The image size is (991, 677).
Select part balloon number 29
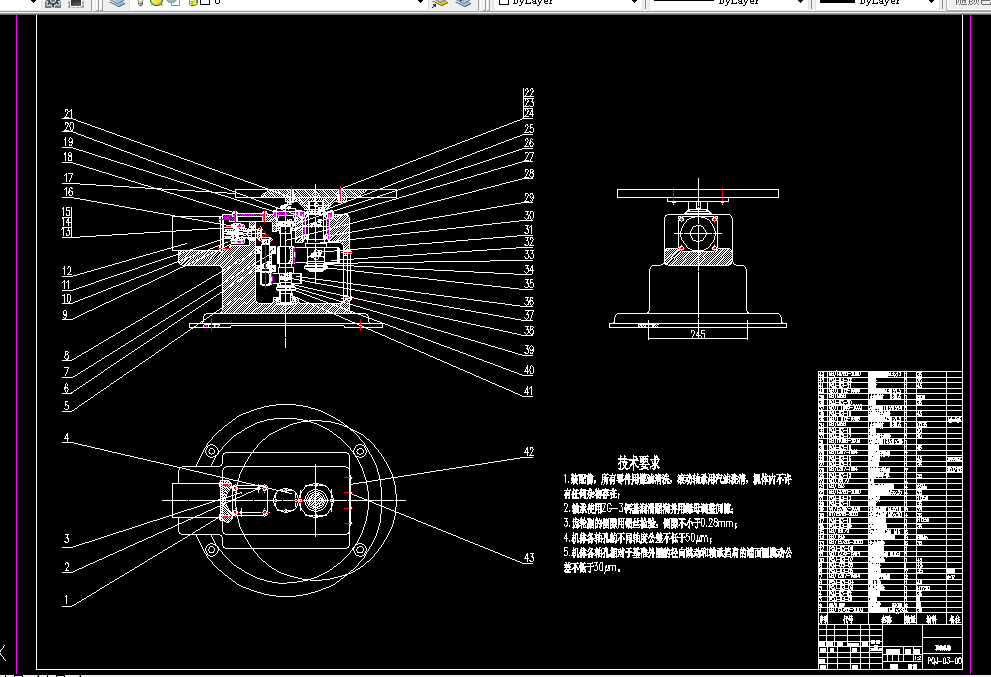529,198
